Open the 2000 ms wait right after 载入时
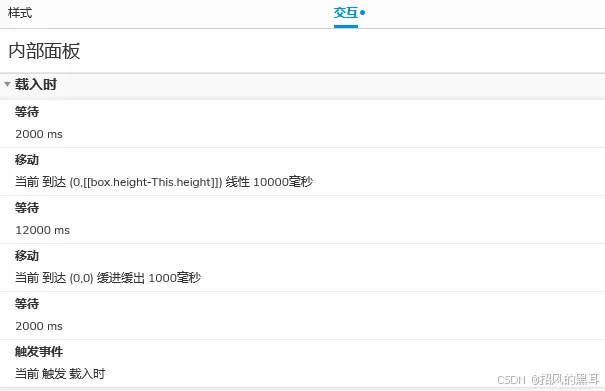The height and width of the screenshot is (391, 605). pos(39,134)
